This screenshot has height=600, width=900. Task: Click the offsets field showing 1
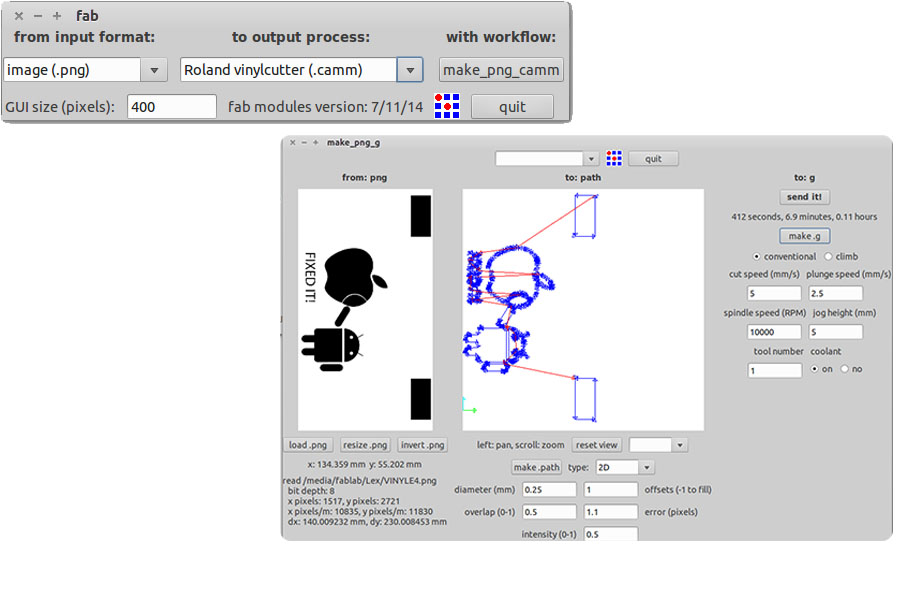click(x=611, y=490)
